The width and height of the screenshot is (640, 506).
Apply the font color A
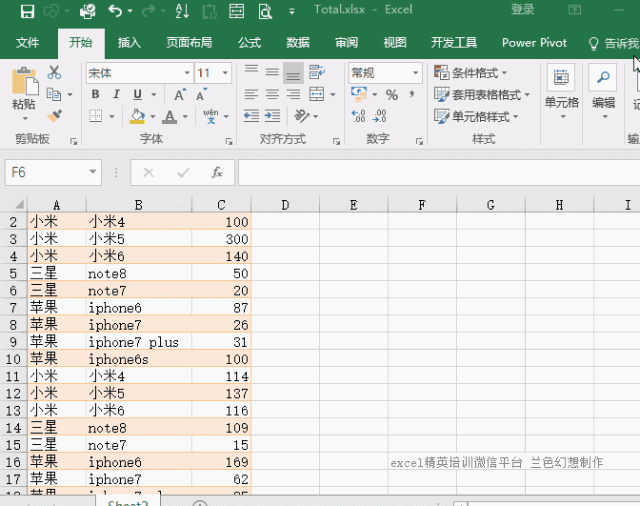[x=169, y=116]
